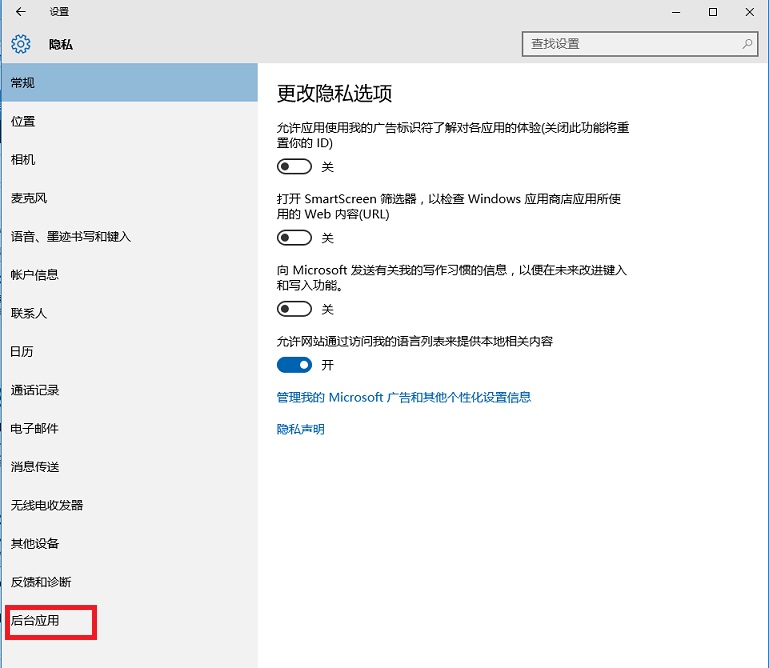Image resolution: width=769 pixels, height=668 pixels.
Task: Open 帐户信息 privacy section
Action: coord(35,275)
